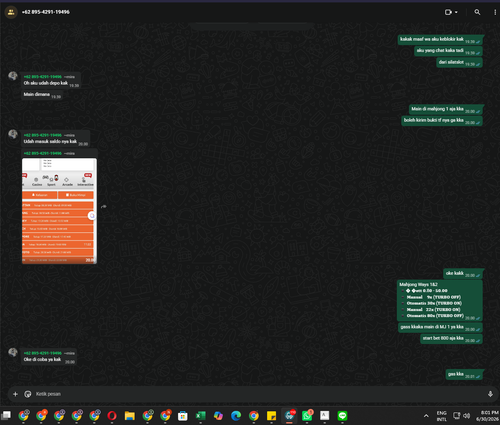Screen dimensions: 500x425
Task: Open the orange screenshot image attachment
Action: 59,211
